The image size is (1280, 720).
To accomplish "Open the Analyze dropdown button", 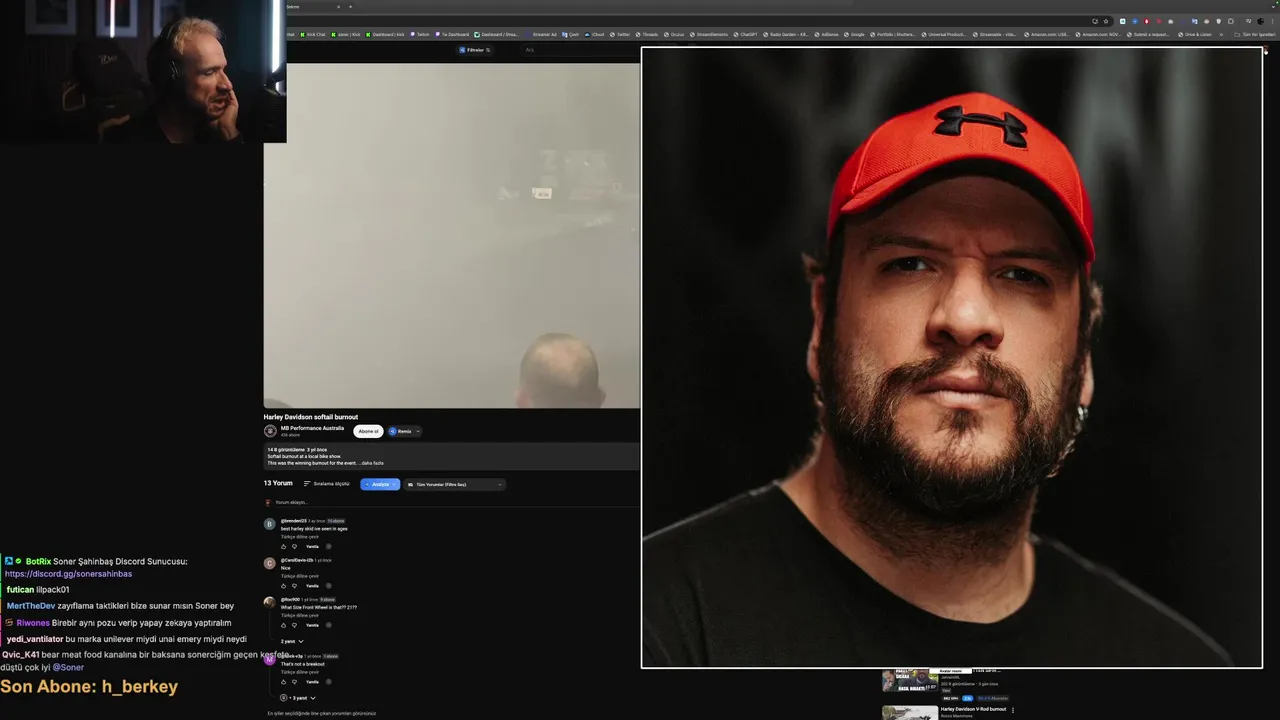I will pyautogui.click(x=380, y=484).
